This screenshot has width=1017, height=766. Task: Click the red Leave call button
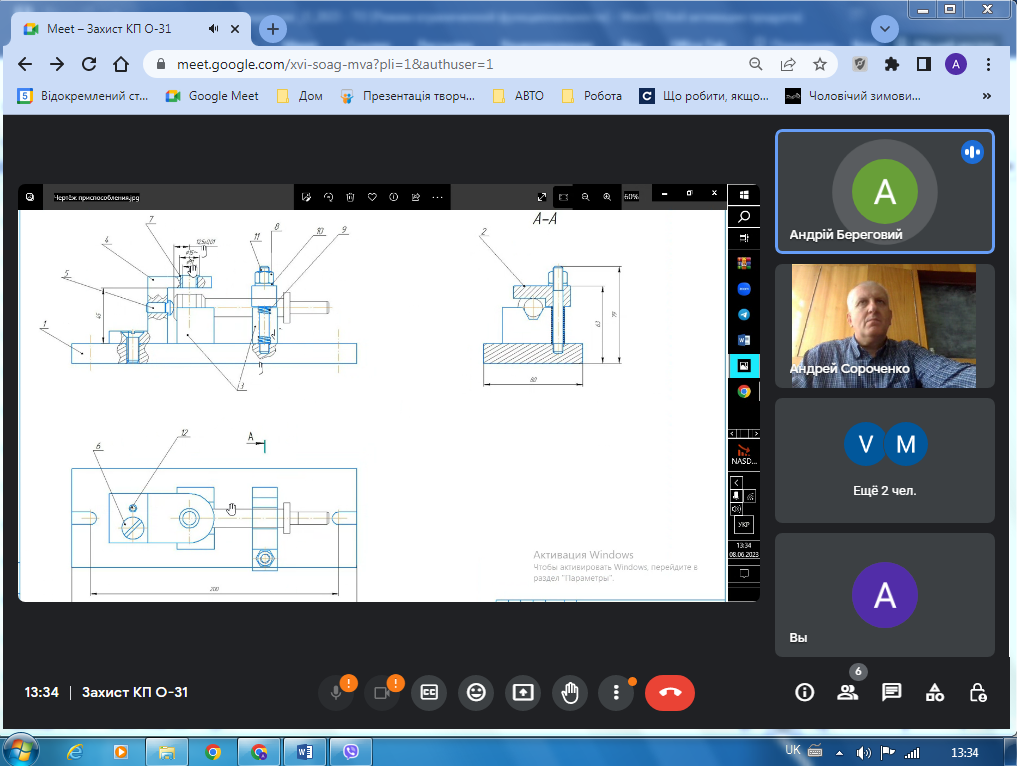[x=669, y=692]
